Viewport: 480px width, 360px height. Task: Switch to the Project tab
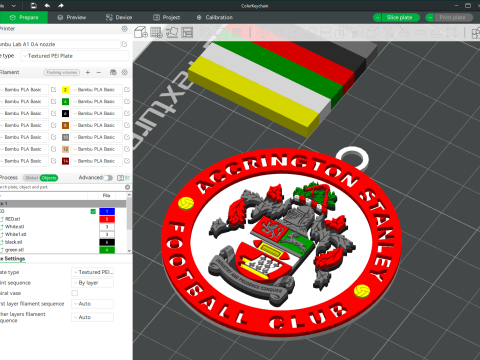167,17
